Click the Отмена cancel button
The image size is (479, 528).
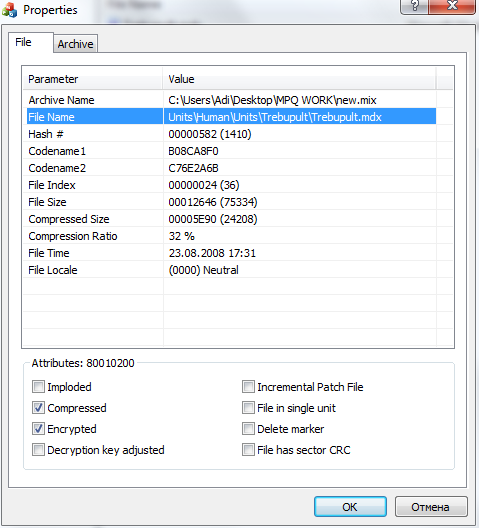click(x=431, y=506)
